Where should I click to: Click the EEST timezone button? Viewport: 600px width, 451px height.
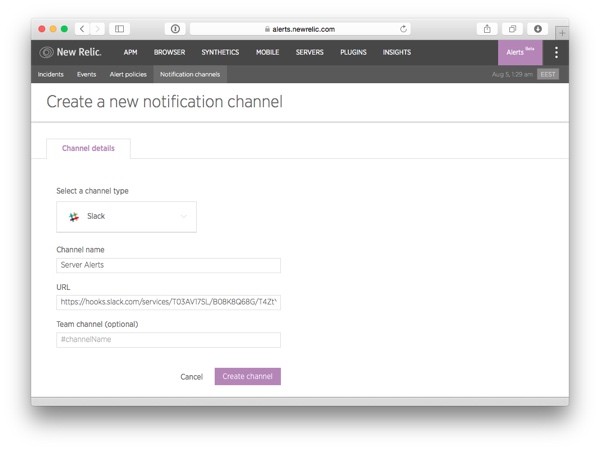tap(548, 74)
